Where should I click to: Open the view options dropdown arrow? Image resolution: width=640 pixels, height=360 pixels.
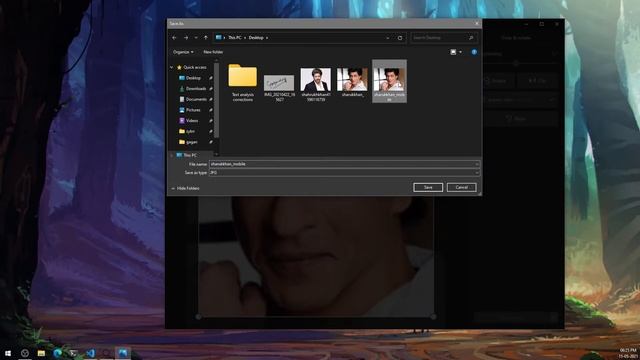pos(460,52)
